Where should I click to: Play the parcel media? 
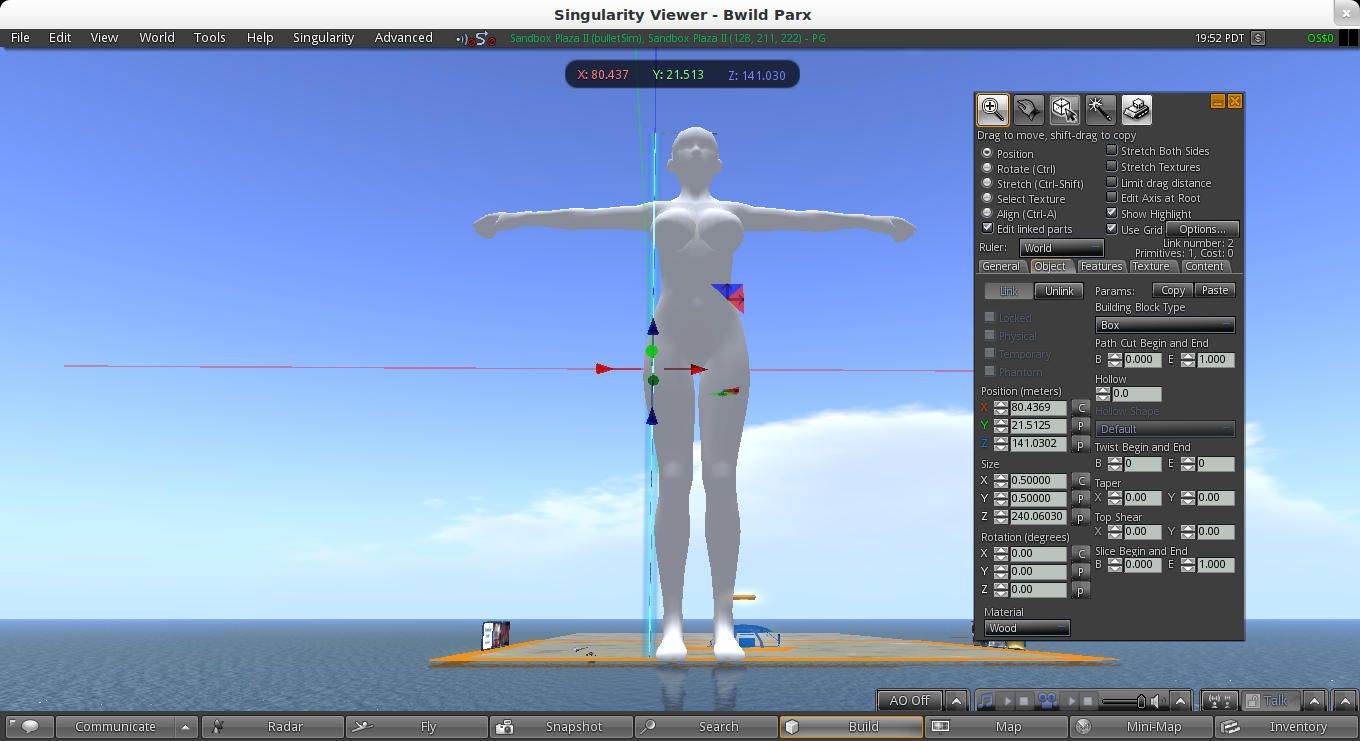(x=1071, y=701)
